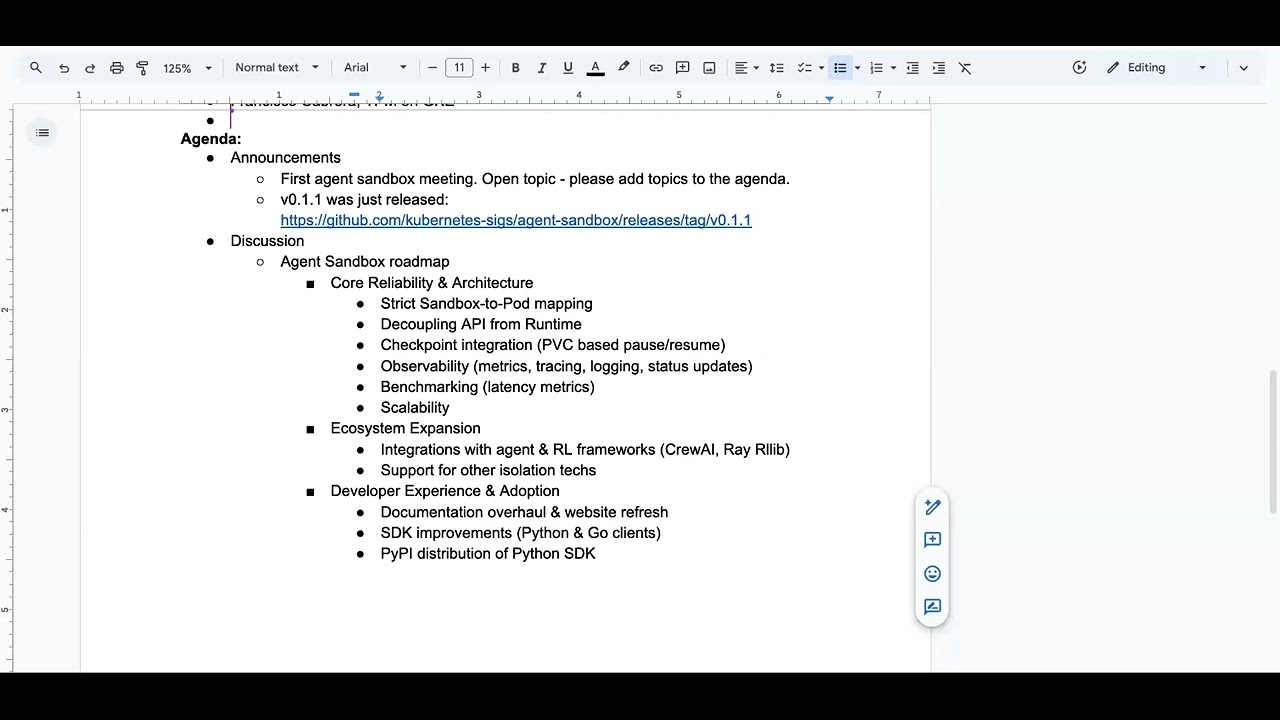Click the "Observability" bullet line

(566, 366)
